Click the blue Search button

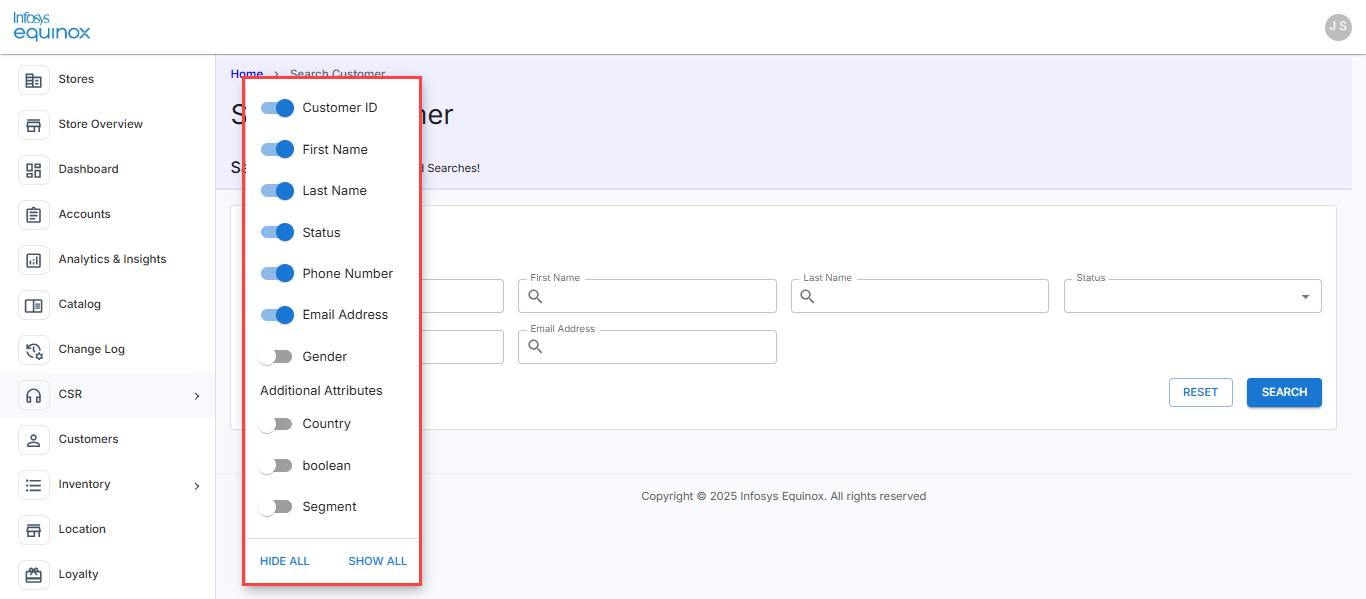pos(1284,393)
